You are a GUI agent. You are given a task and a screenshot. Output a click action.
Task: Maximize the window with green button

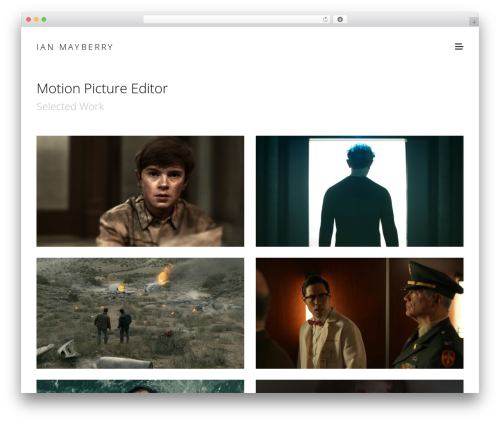coord(44,19)
